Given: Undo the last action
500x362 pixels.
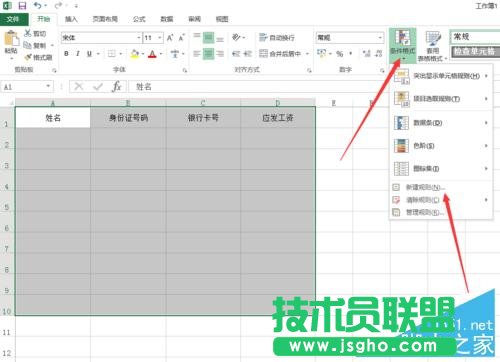Looking at the screenshot, I should click(x=38, y=5).
